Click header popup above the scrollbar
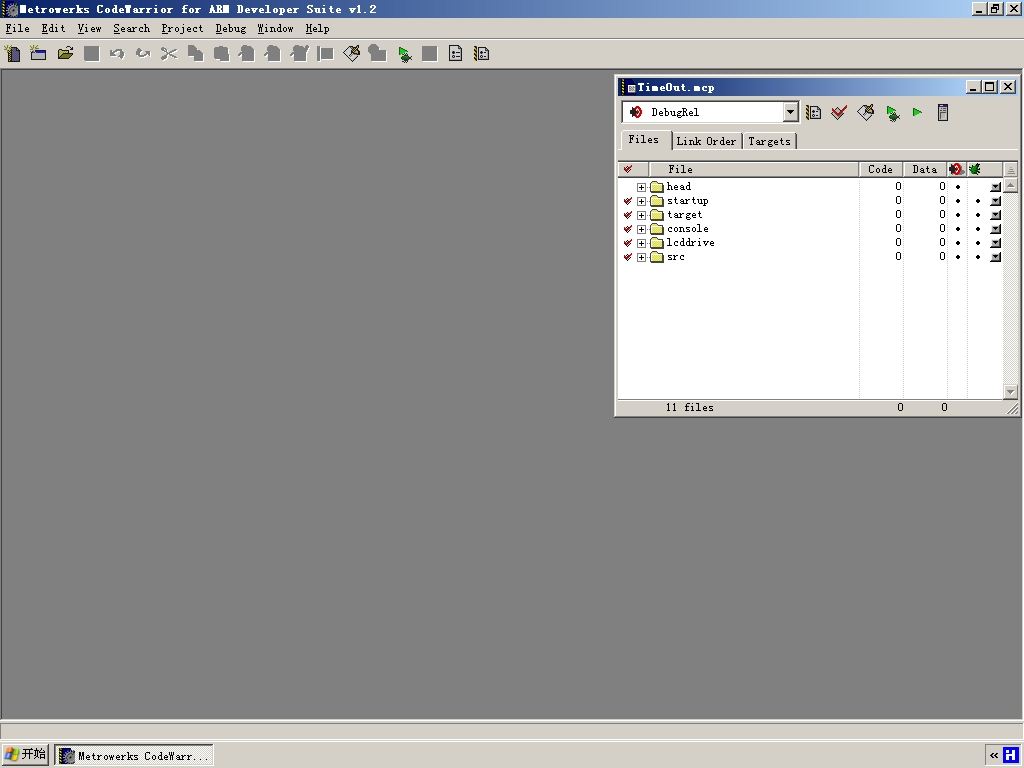Viewport: 1024px width, 768px height. point(1010,170)
